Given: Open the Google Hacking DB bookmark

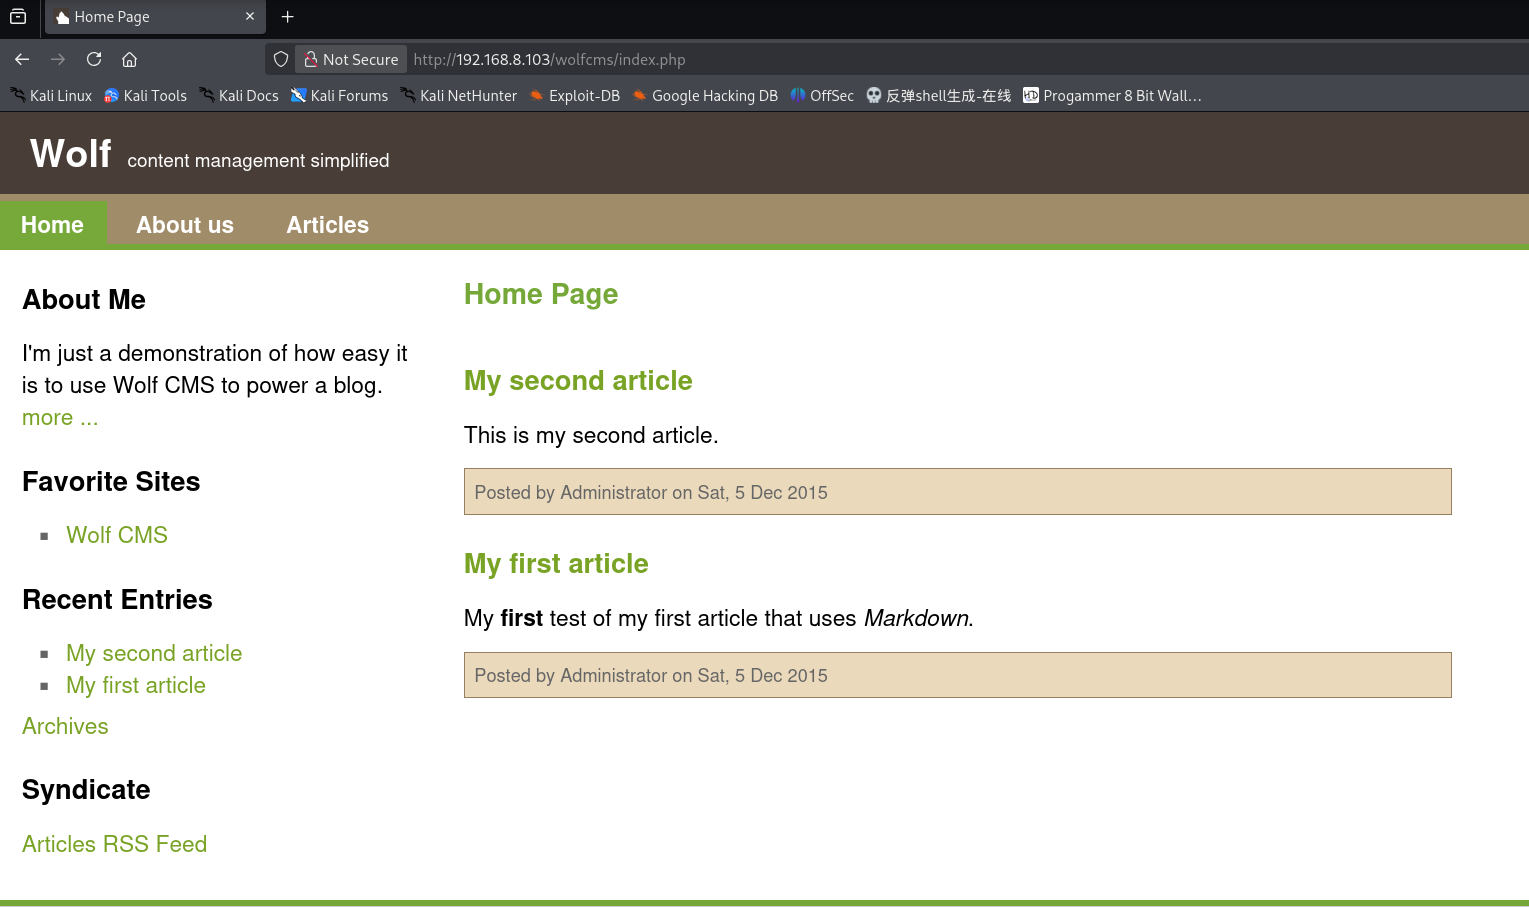Looking at the screenshot, I should (705, 95).
